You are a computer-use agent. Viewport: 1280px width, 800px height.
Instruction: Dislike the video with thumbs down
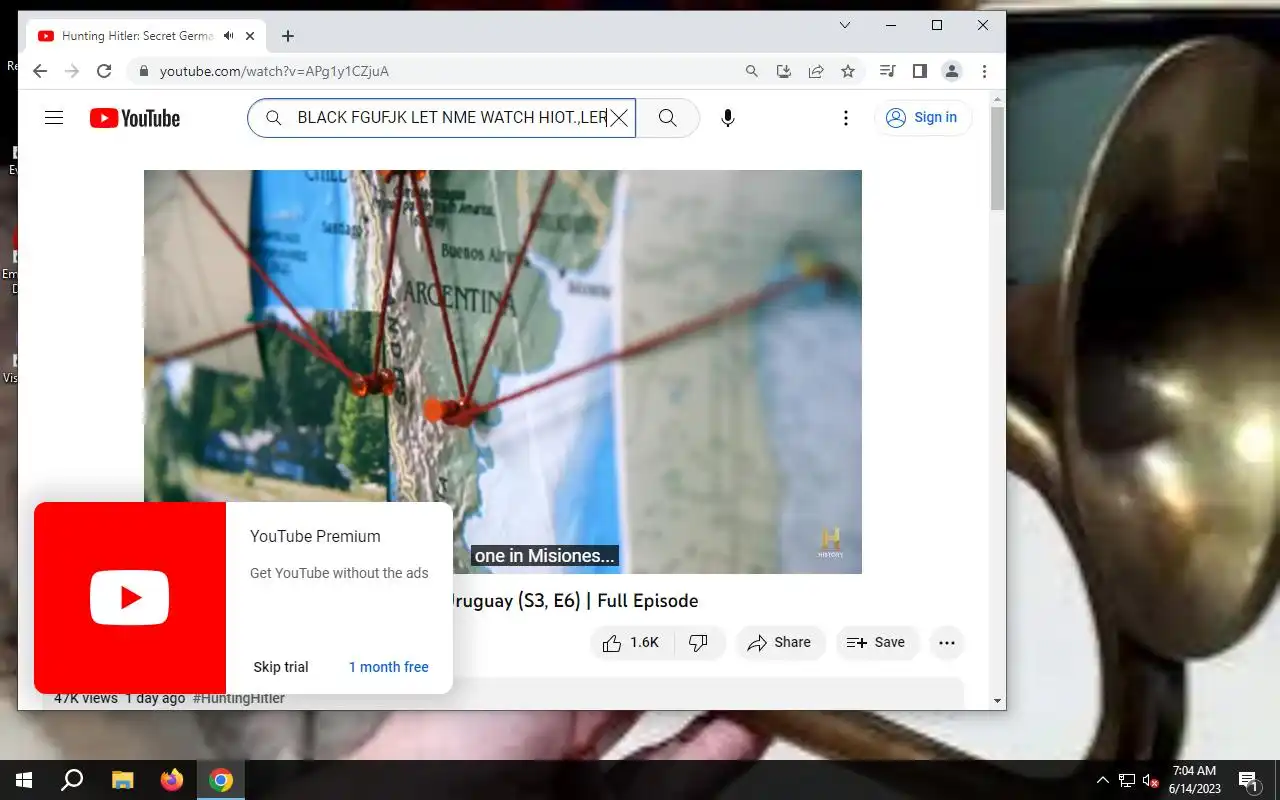[699, 643]
